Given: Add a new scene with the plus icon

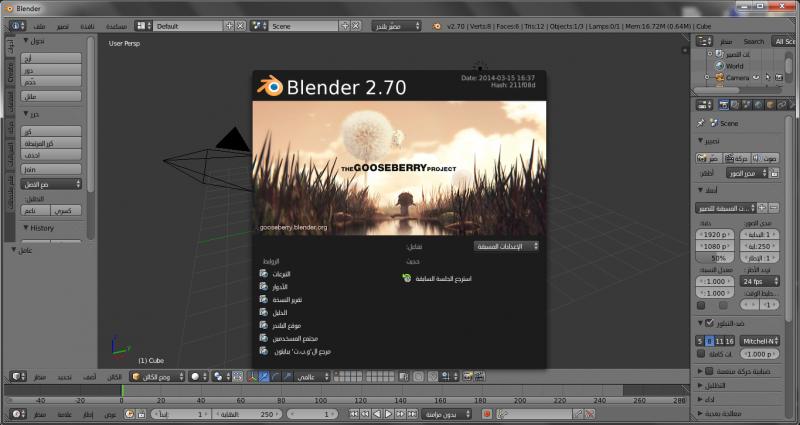Looking at the screenshot, I should pyautogui.click(x=345, y=26).
